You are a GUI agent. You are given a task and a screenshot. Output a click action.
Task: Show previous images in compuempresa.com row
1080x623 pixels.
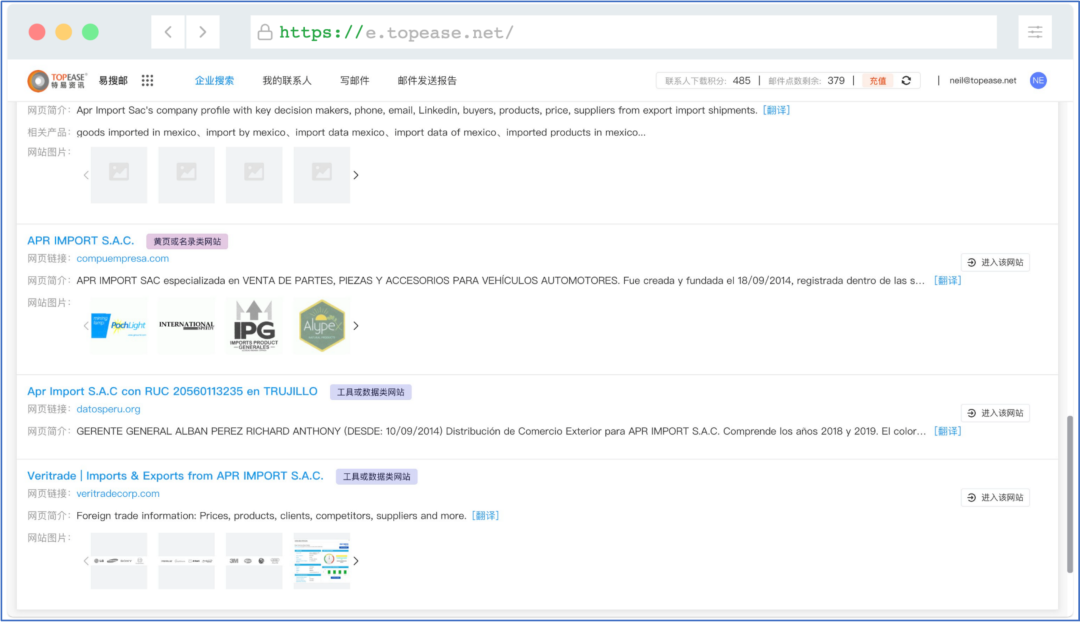click(86, 326)
